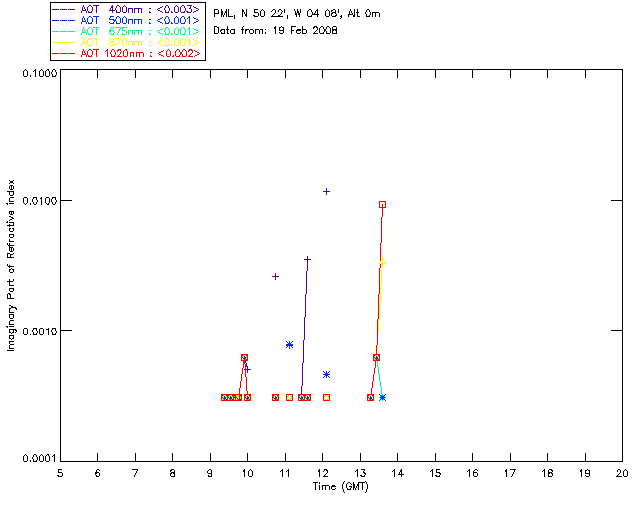Viewport: 640px width, 512px height.
Task: Click the "Data from: 19 Feb 2008" line
Action: click(x=276, y=31)
